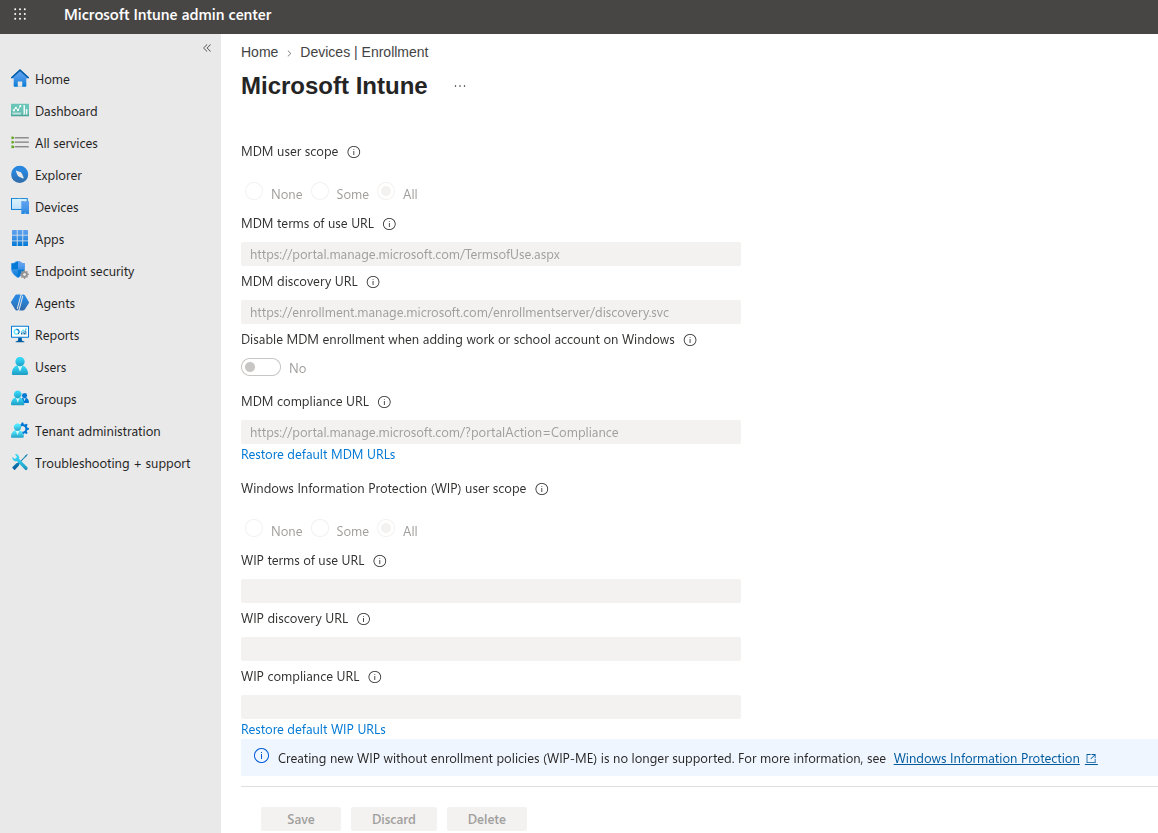Select None for MDM user scope
Screen dimensions: 1158x833
(254, 192)
